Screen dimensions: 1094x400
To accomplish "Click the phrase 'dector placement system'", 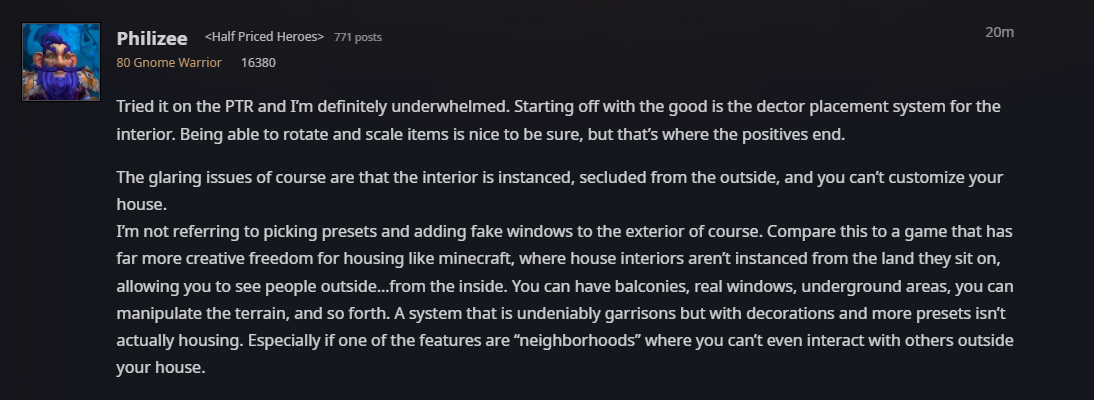I will tap(835, 106).
